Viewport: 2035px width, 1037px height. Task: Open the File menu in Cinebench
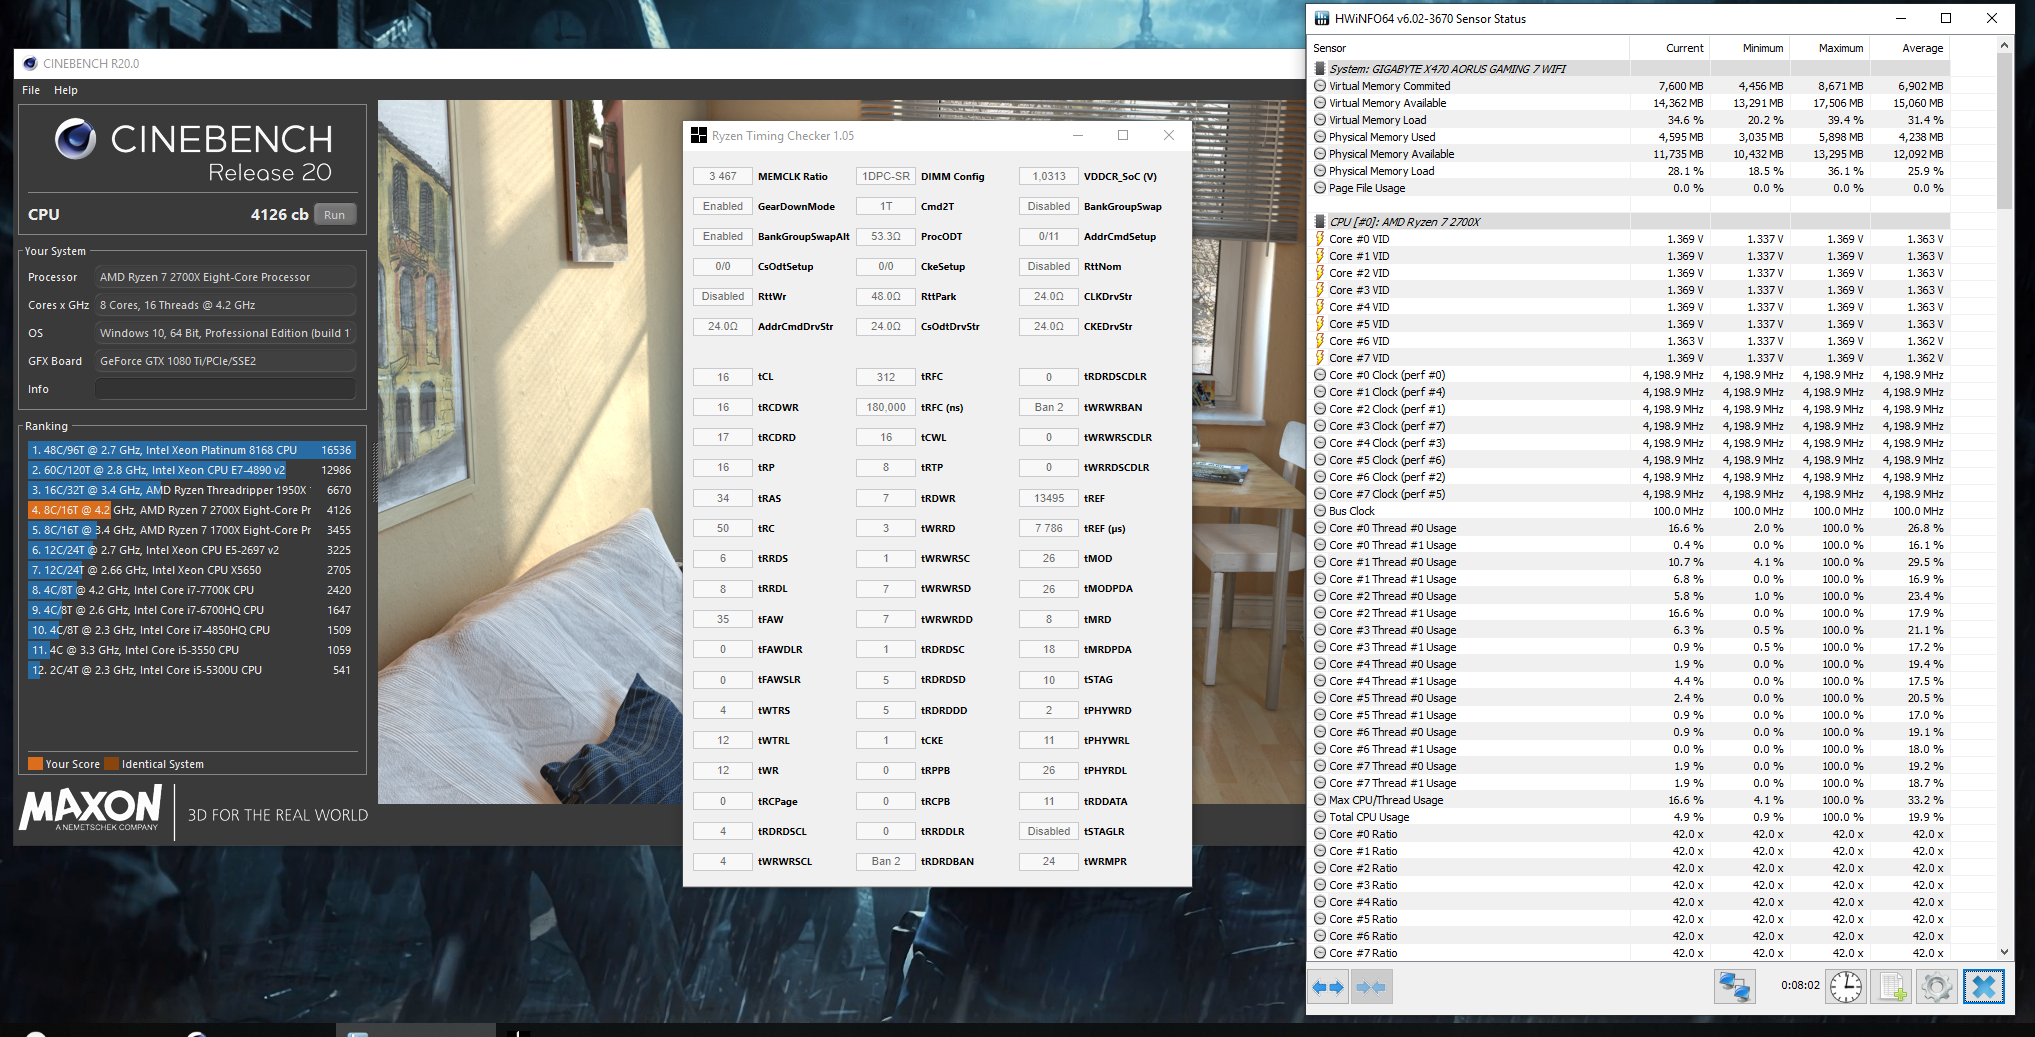pos(31,90)
